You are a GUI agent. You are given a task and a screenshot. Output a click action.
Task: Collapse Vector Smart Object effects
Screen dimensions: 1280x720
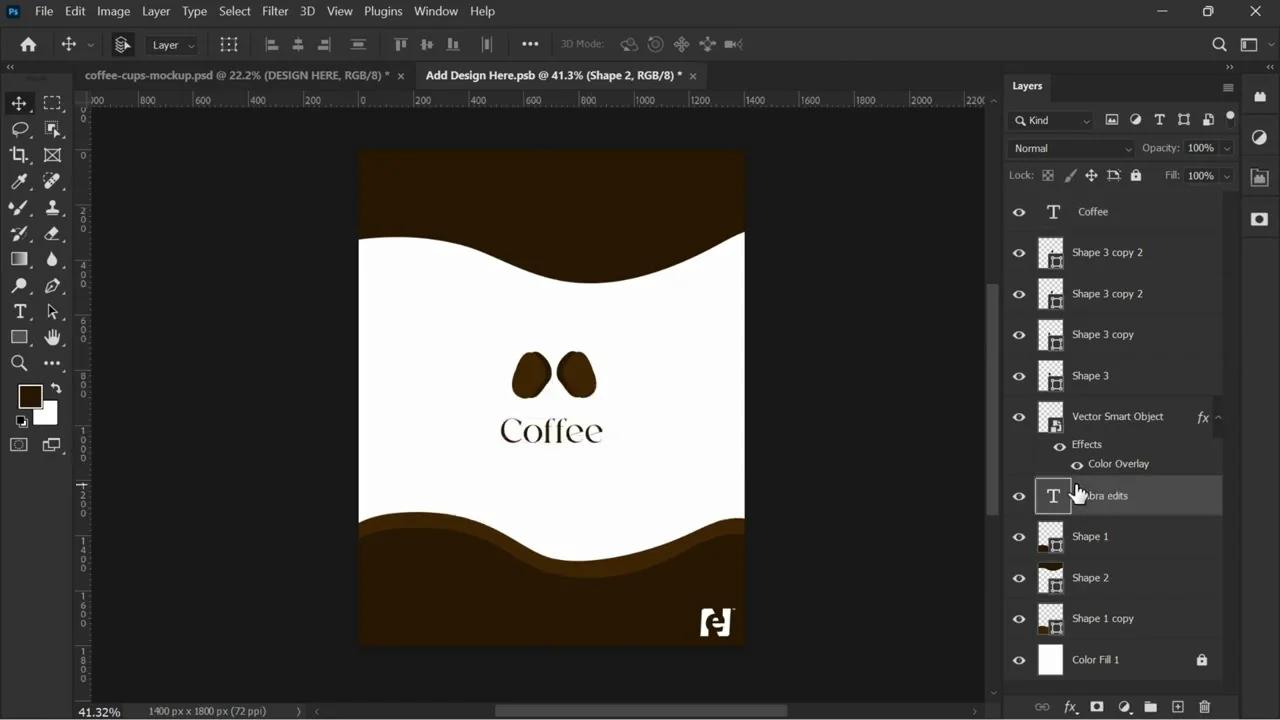pyautogui.click(x=1218, y=417)
